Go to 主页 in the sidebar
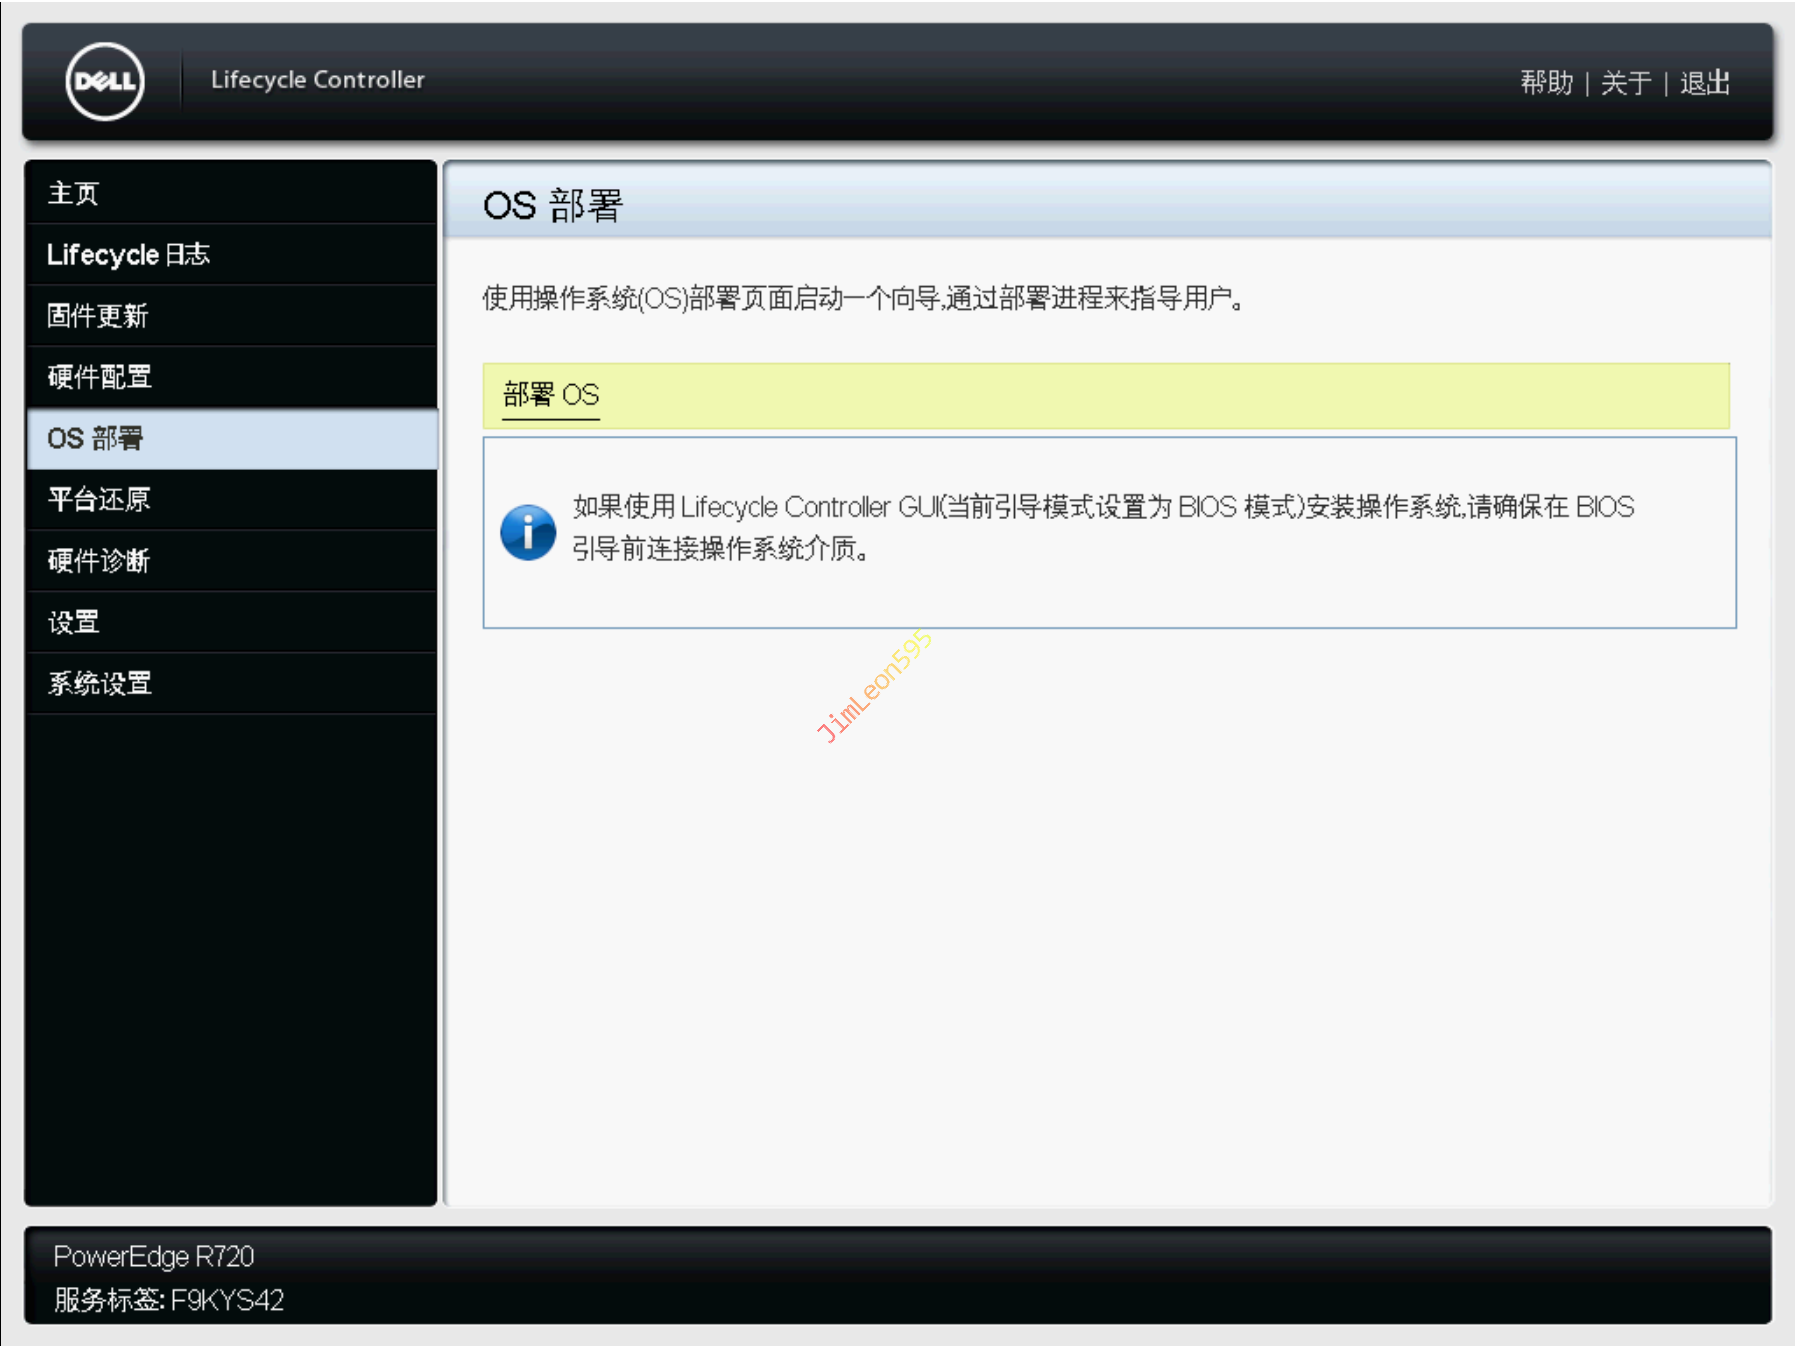Screen dimensions: 1795x1346 pyautogui.click(x=74, y=193)
